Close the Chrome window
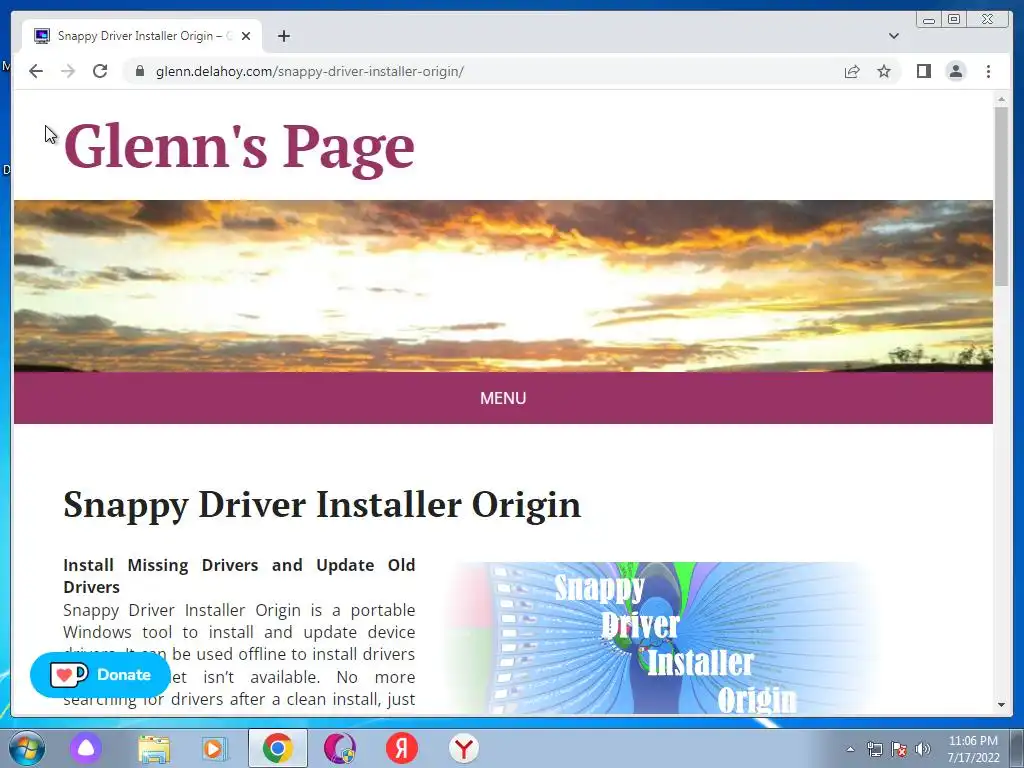This screenshot has height=768, width=1024. (x=987, y=20)
